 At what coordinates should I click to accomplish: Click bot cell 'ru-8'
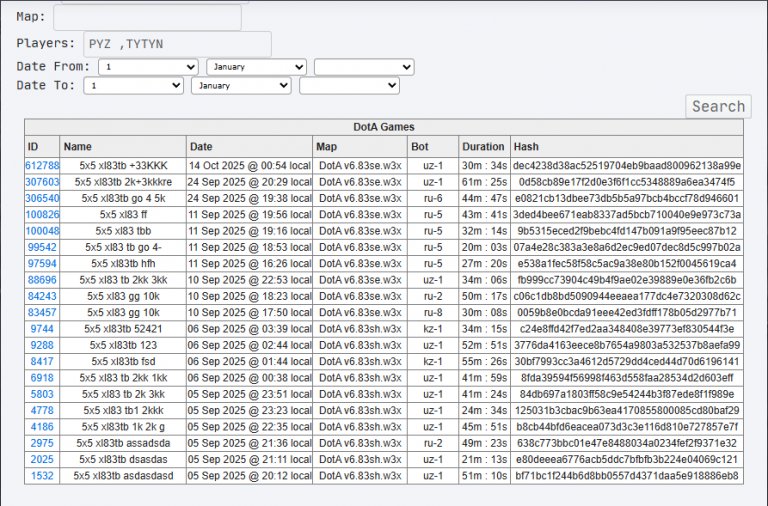pyautogui.click(x=433, y=313)
